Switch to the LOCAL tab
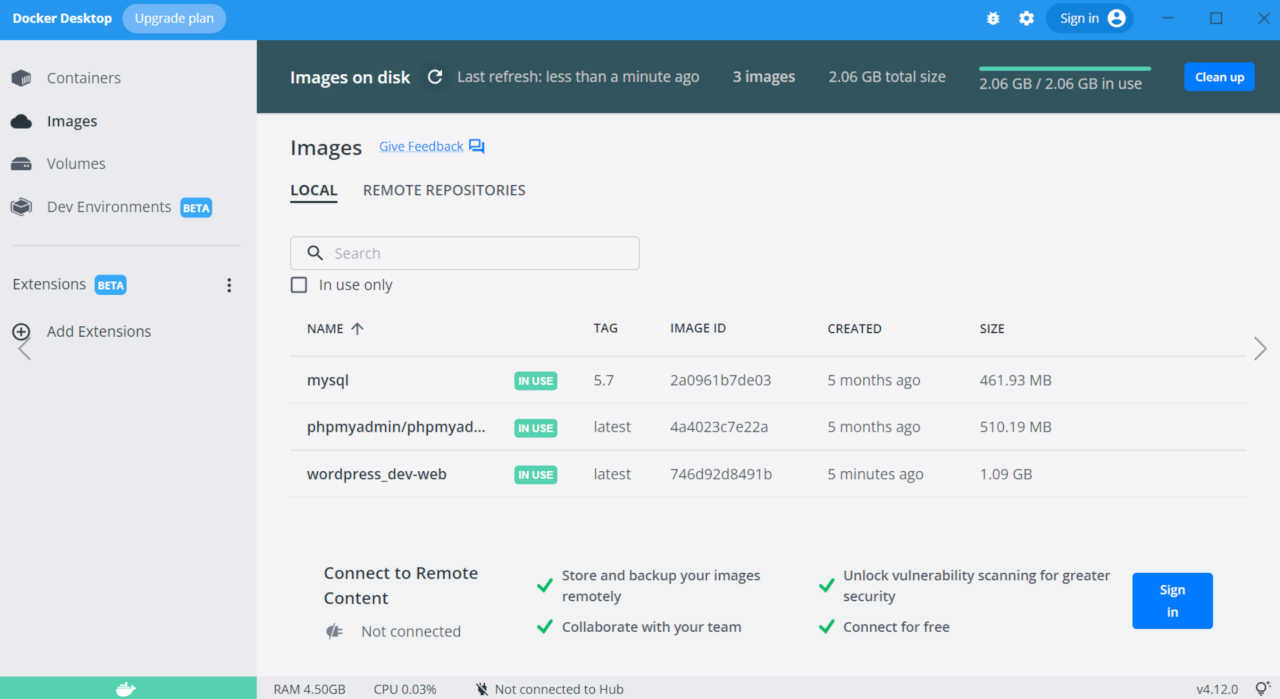 [x=314, y=190]
